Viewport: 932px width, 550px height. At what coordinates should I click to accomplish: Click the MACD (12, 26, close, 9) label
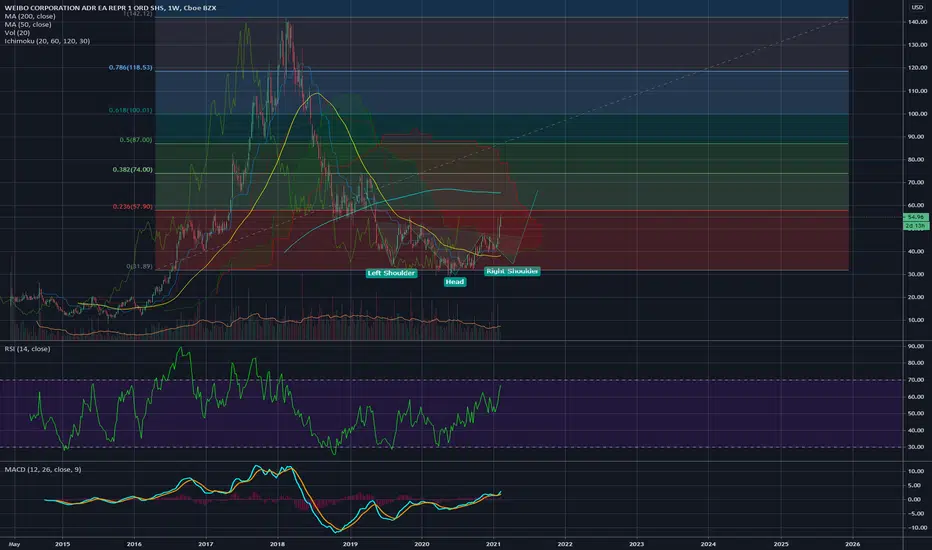click(43, 470)
